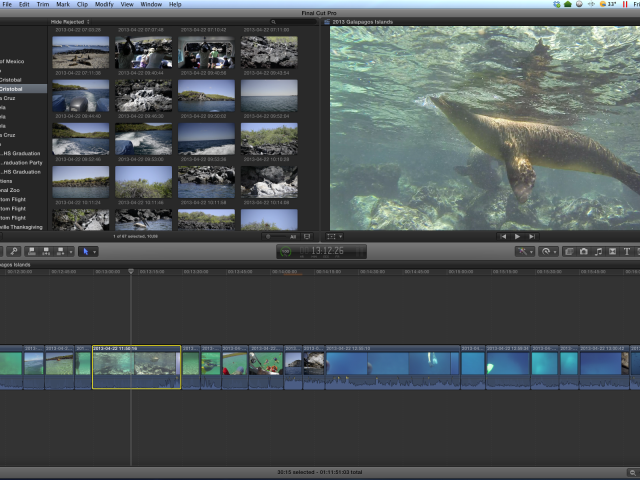The width and height of the screenshot is (640, 480).
Task: Jump to previous edit in viewer
Action: (503, 236)
